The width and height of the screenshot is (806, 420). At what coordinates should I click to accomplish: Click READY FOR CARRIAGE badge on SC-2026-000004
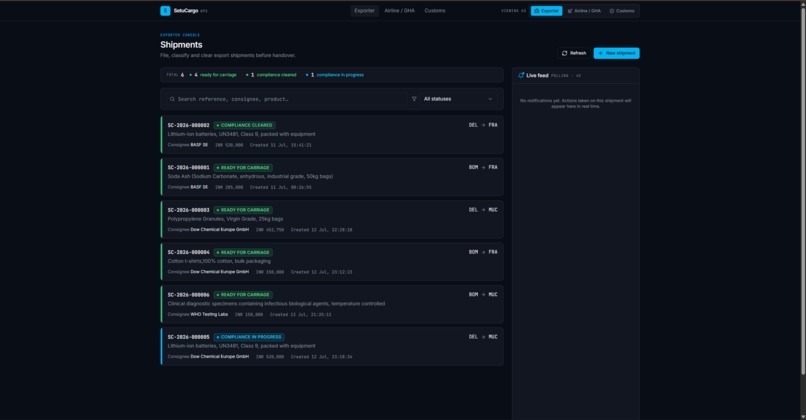coord(243,252)
